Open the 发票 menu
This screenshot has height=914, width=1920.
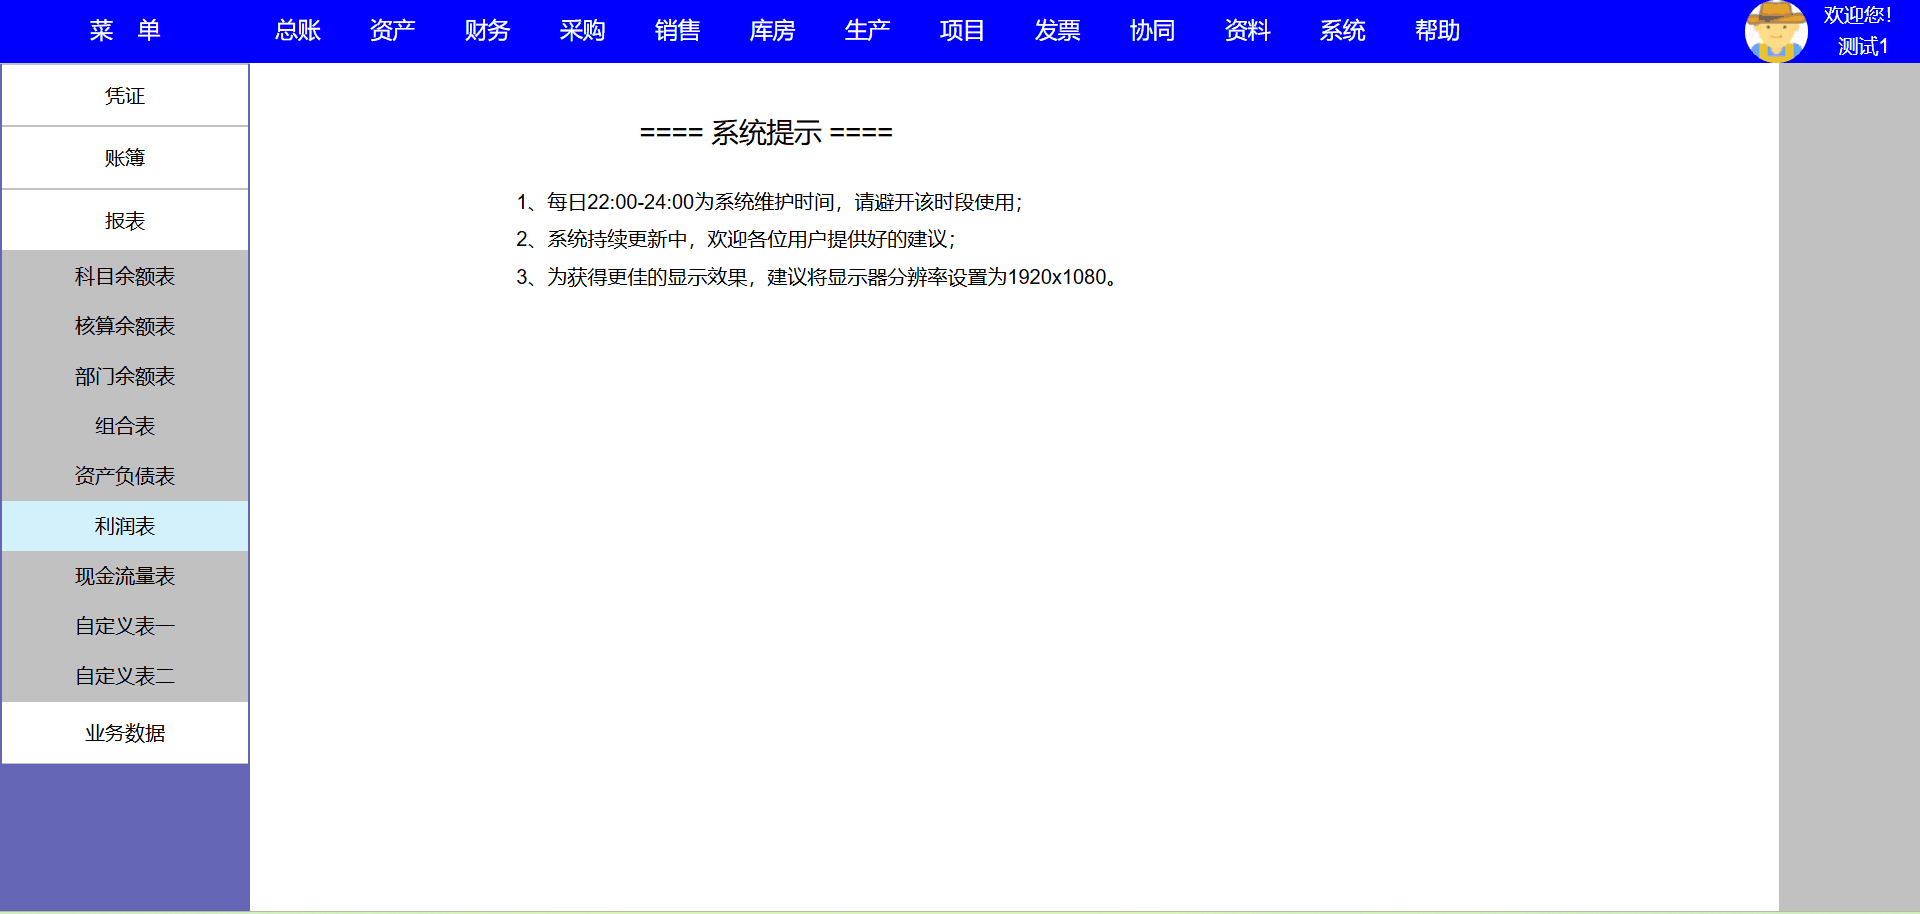tap(1057, 31)
